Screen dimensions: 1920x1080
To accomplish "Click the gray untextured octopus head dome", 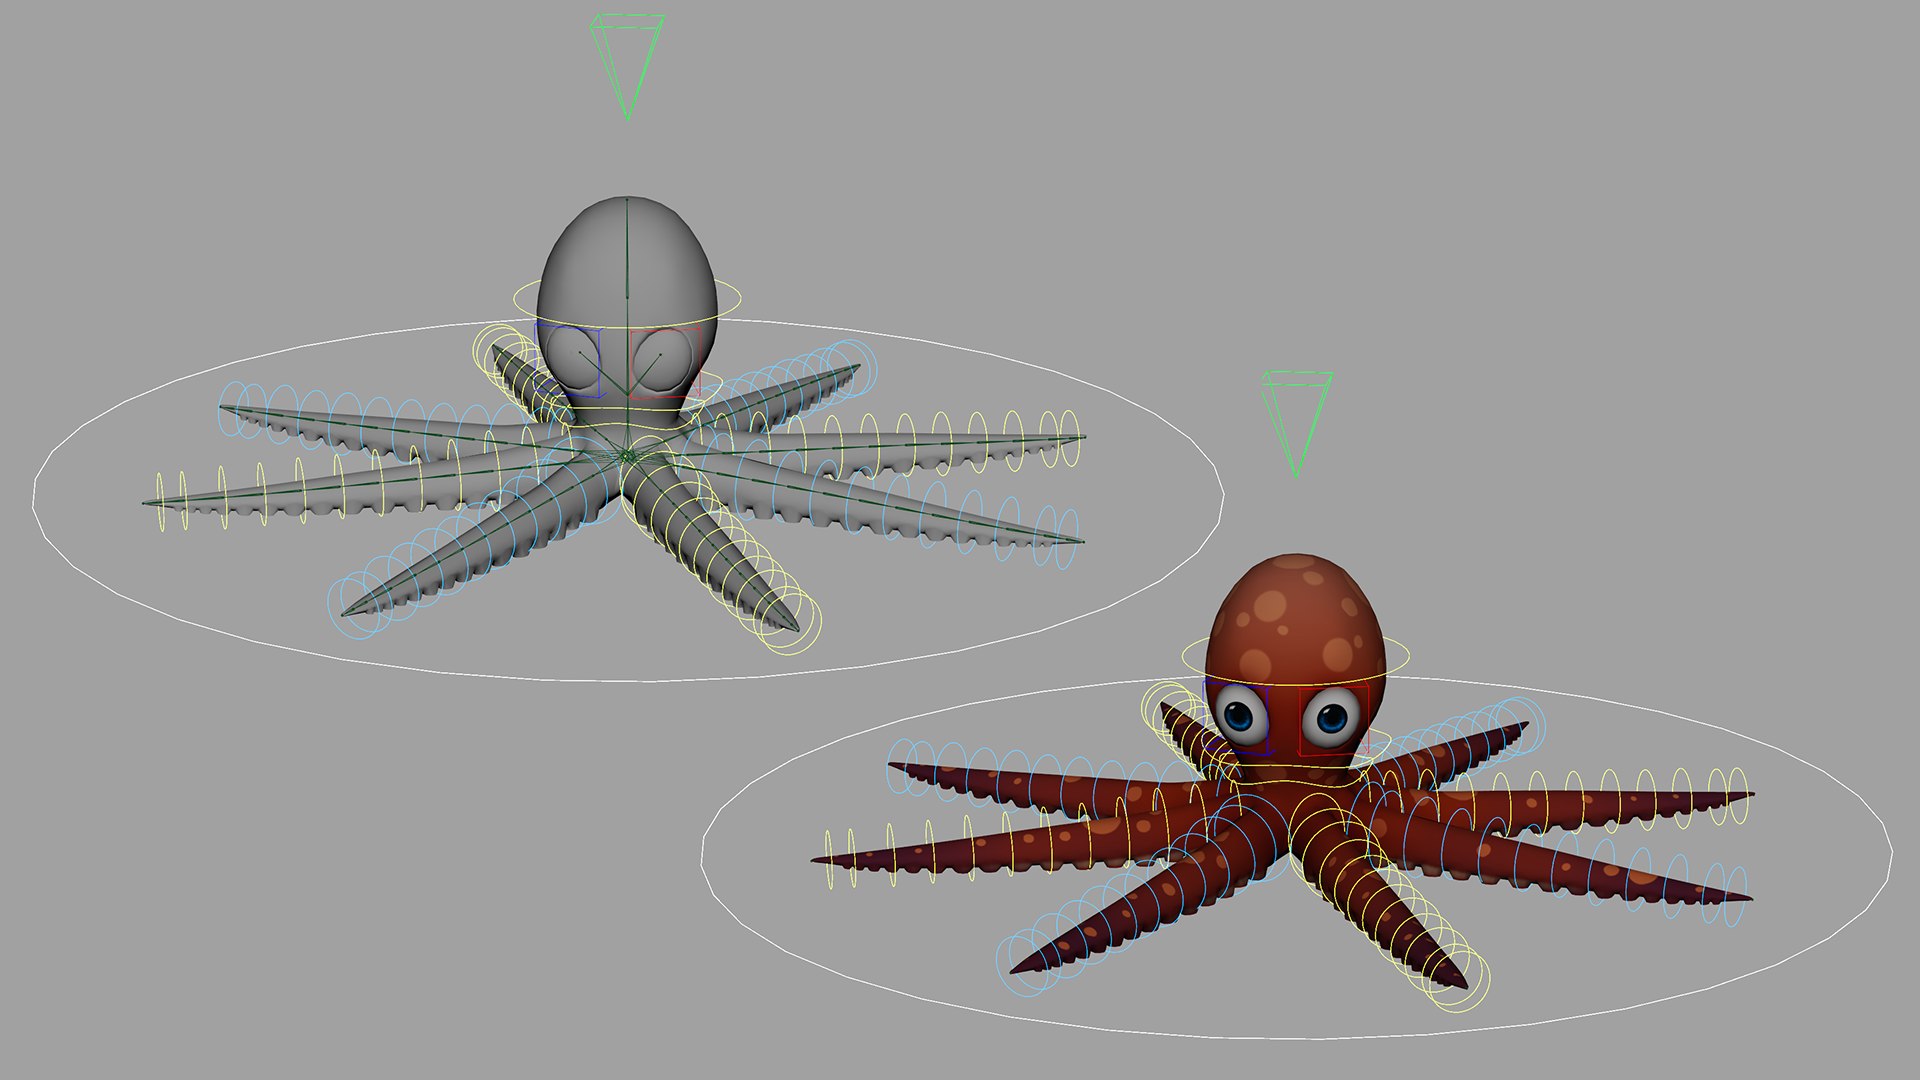I will 627,260.
